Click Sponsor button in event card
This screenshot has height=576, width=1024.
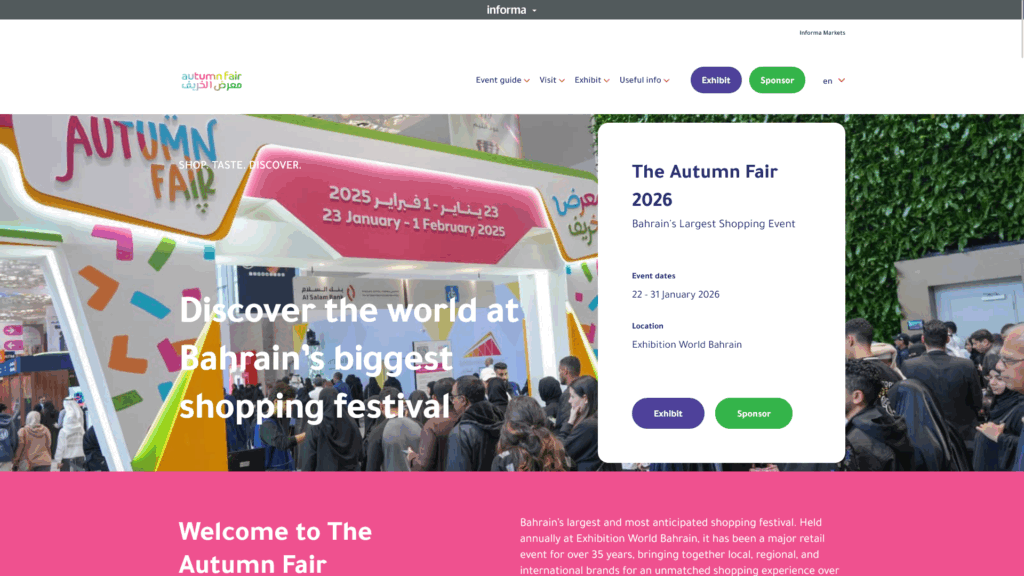click(754, 413)
